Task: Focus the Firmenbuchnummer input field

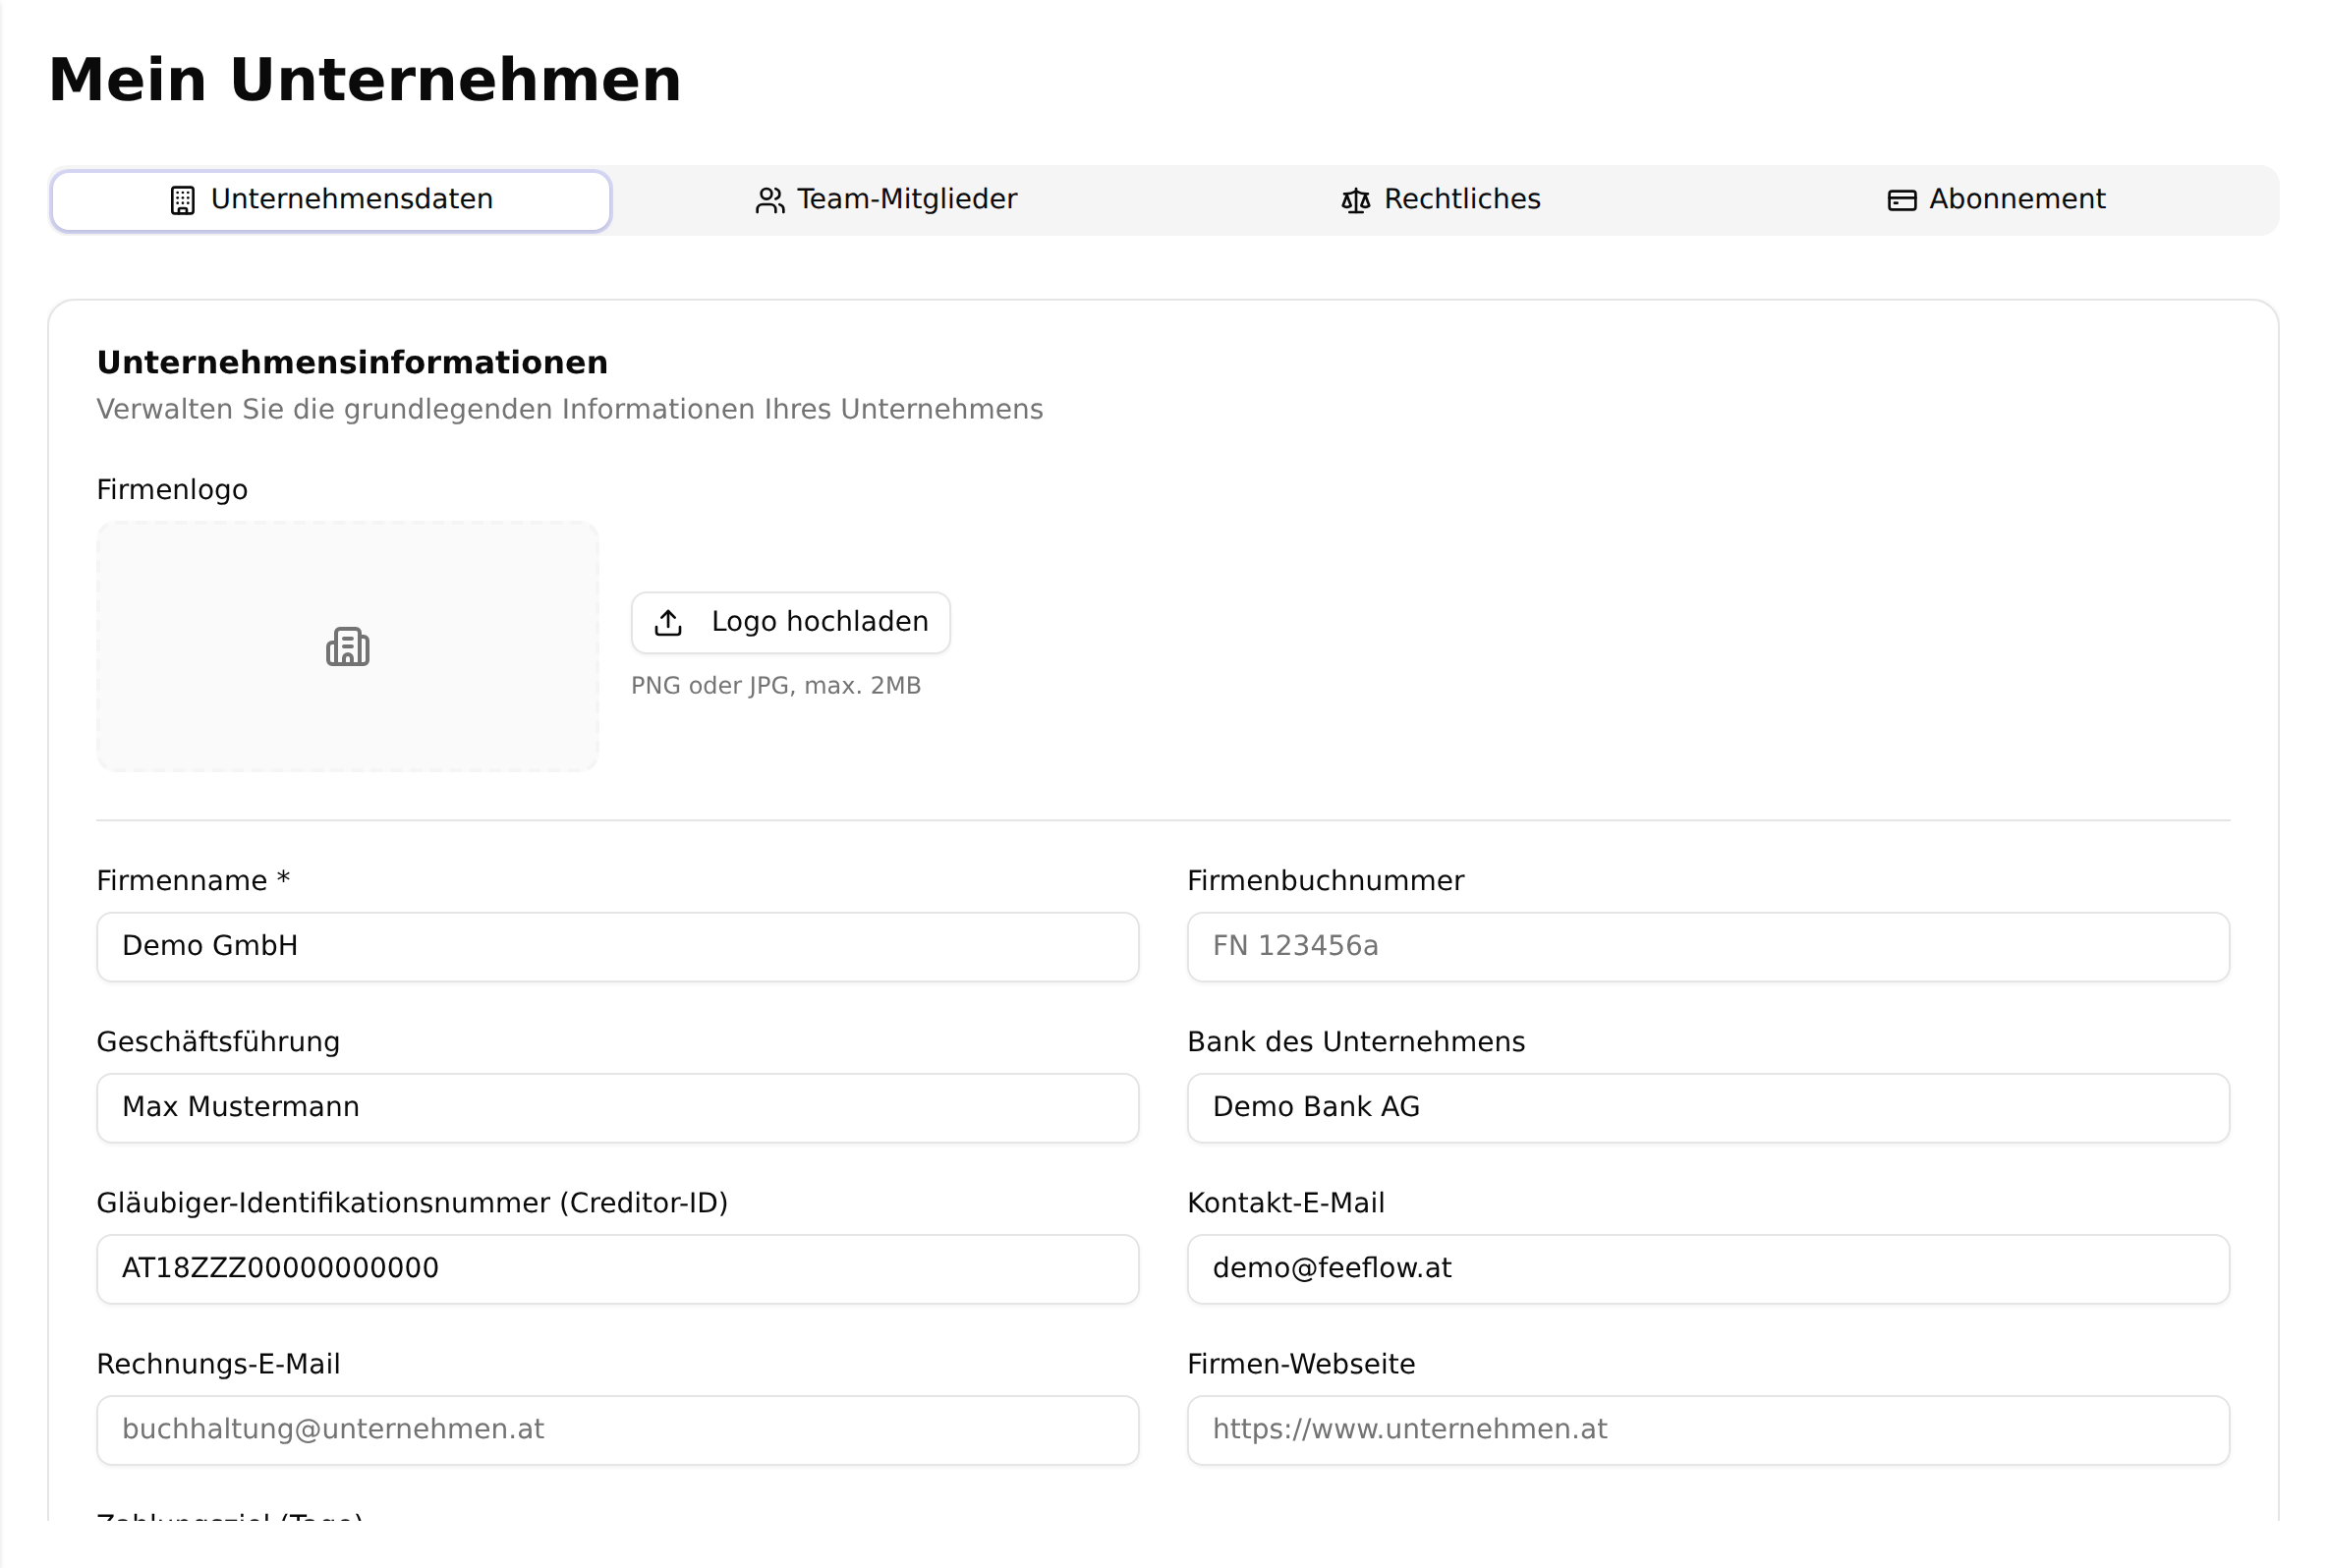Action: [1708, 946]
